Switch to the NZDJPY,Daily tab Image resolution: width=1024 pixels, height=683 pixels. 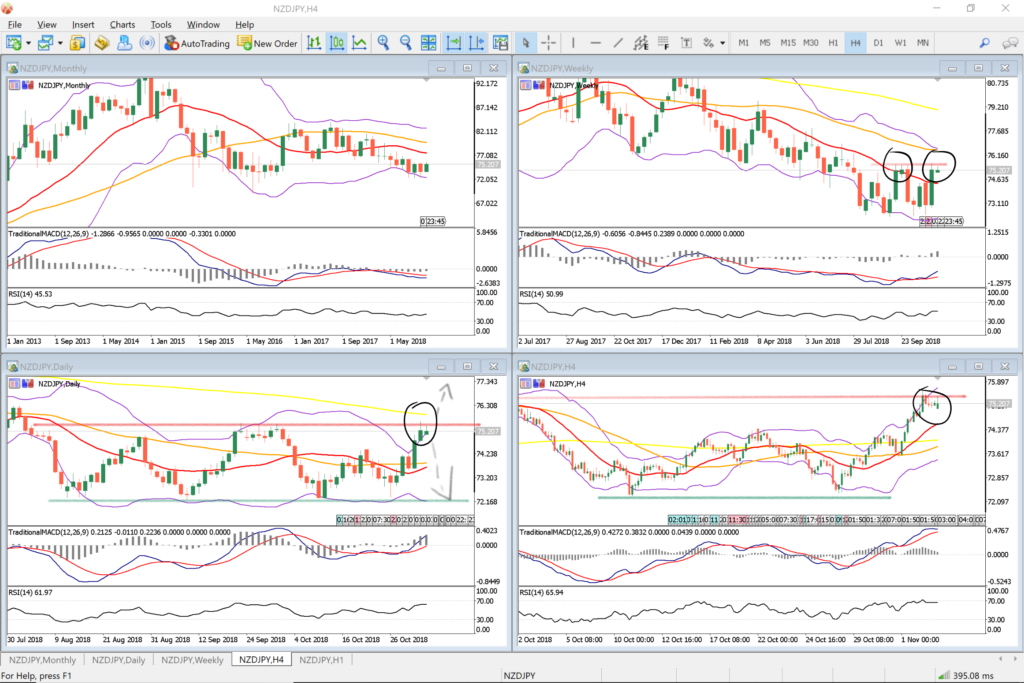(118, 660)
